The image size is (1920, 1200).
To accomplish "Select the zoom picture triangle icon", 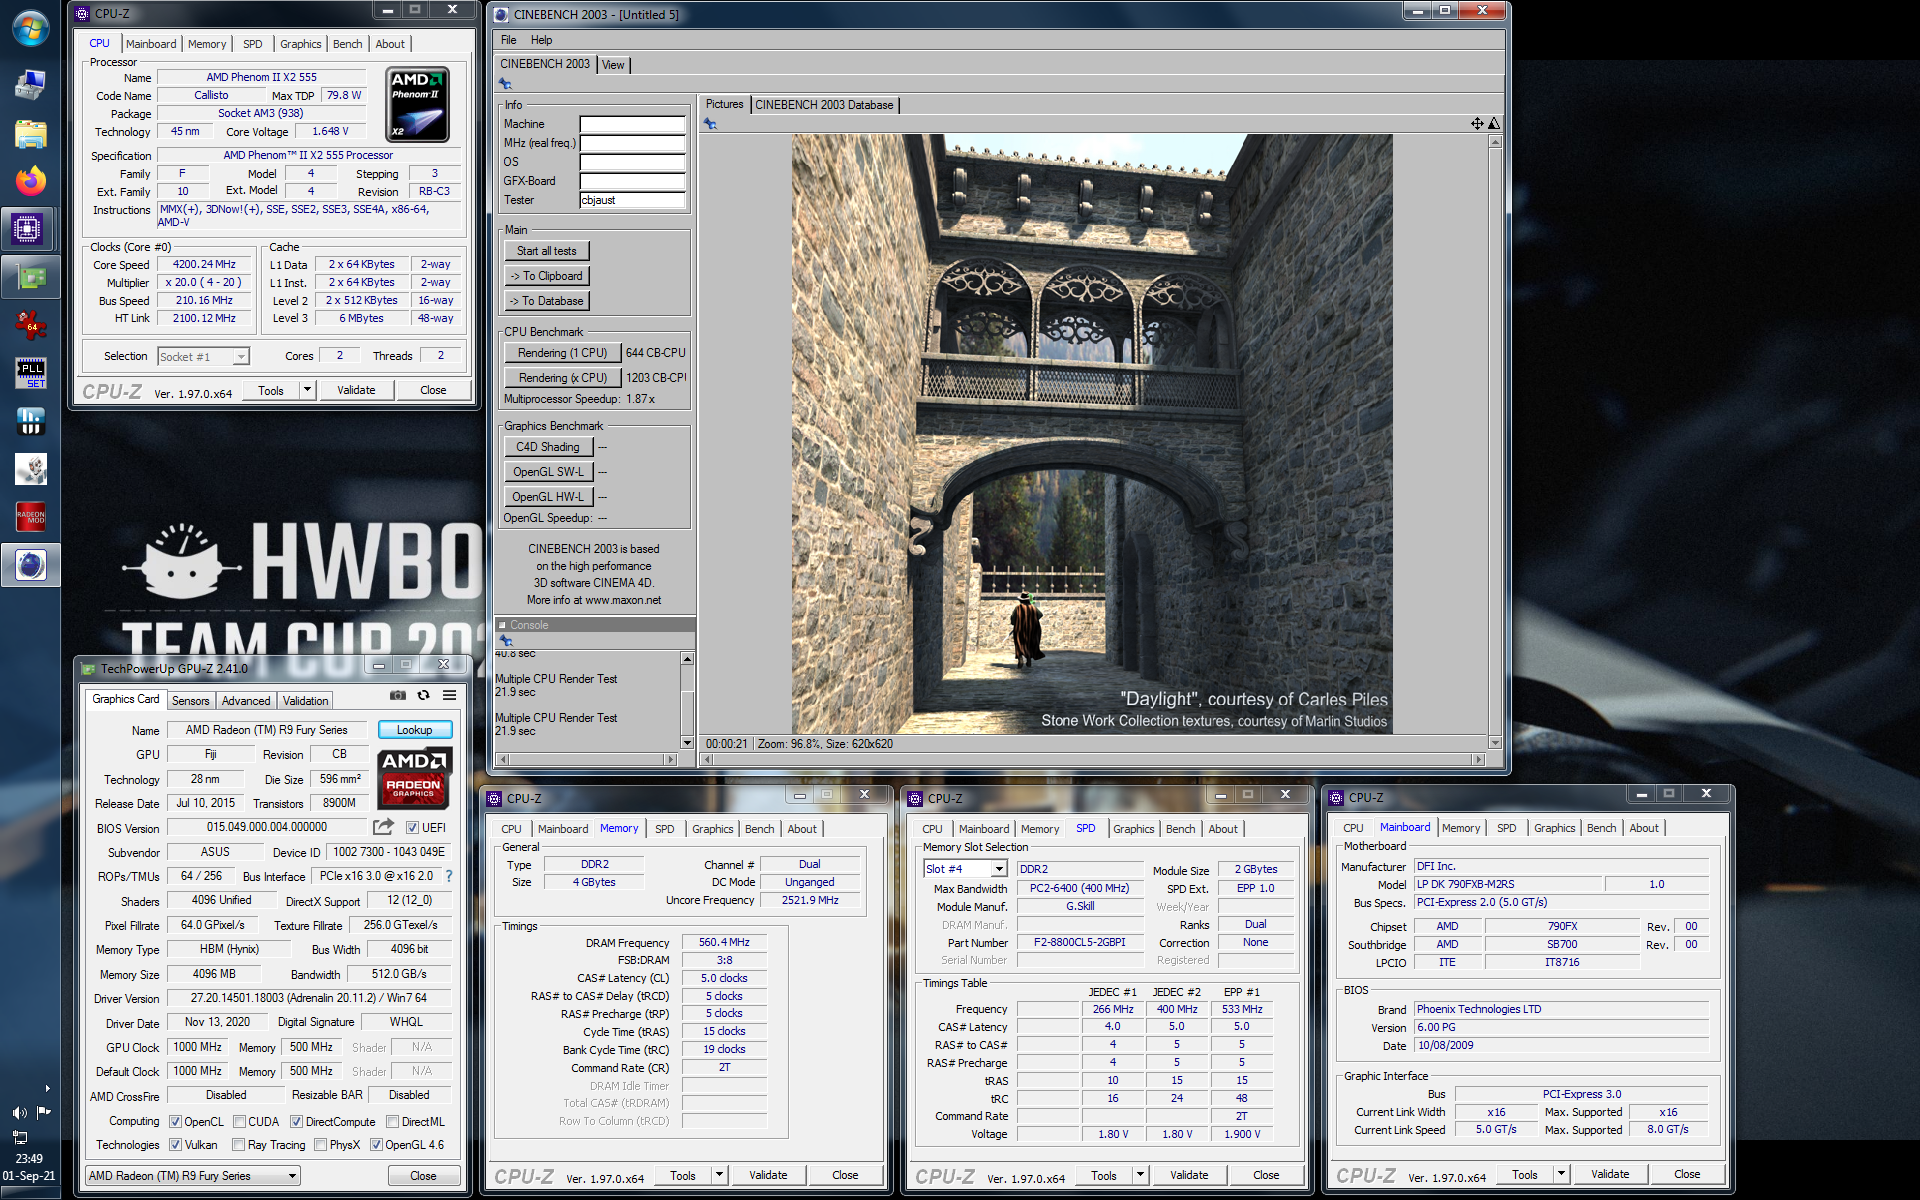I will [x=1493, y=123].
